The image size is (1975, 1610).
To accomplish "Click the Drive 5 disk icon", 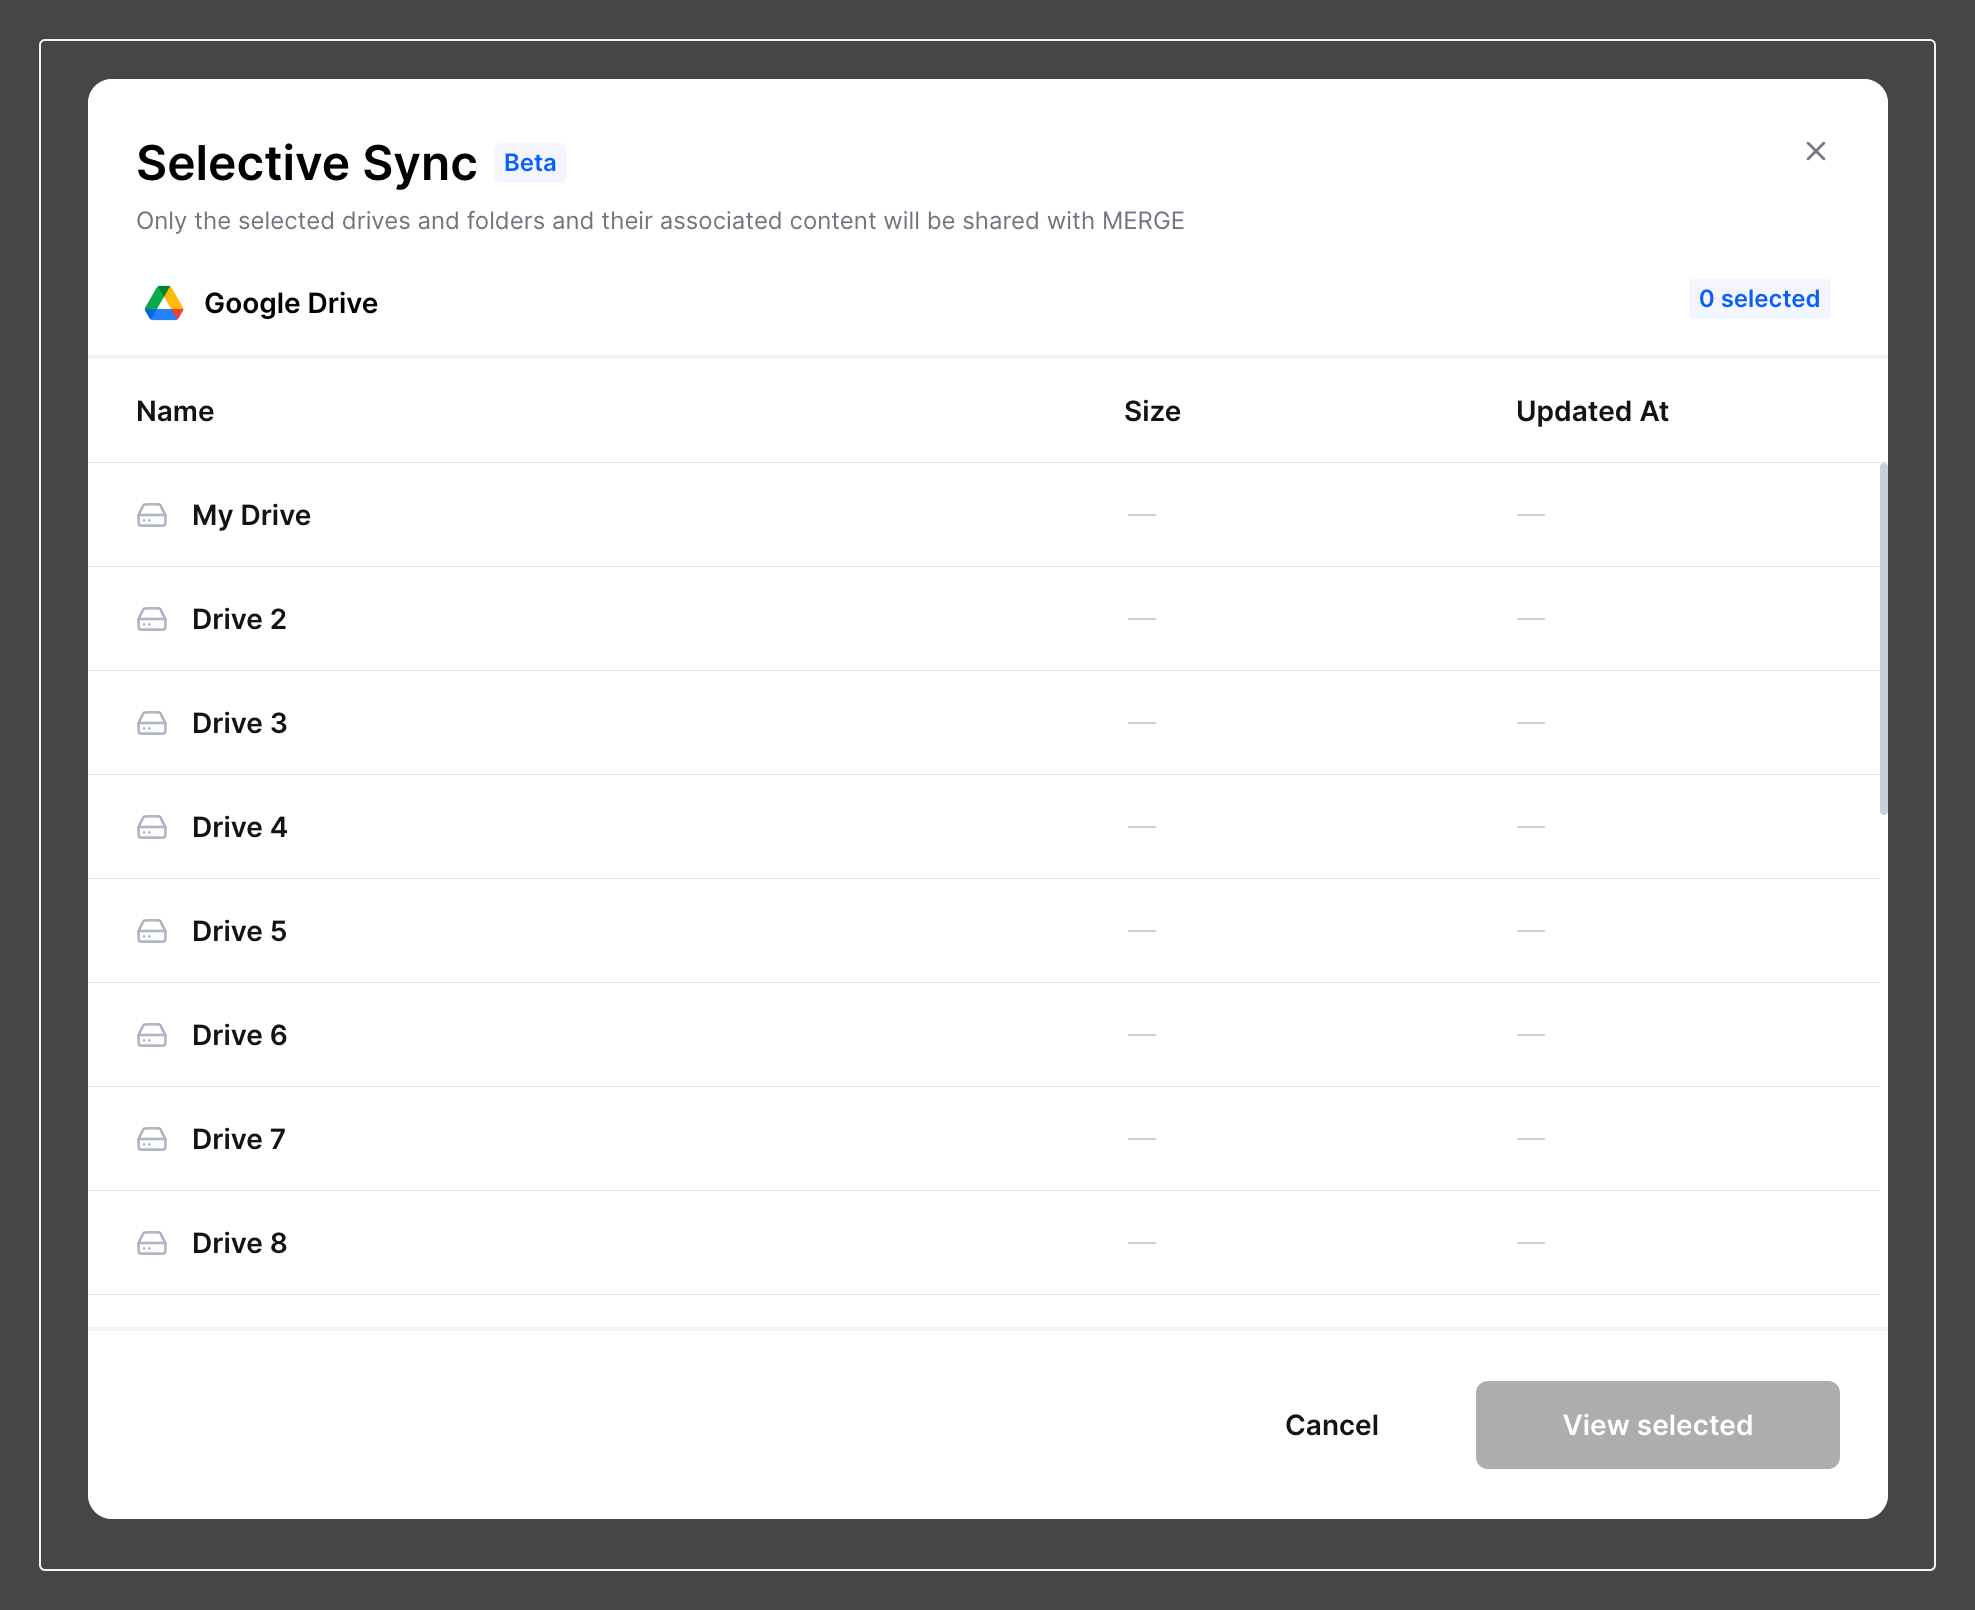I will pyautogui.click(x=152, y=931).
